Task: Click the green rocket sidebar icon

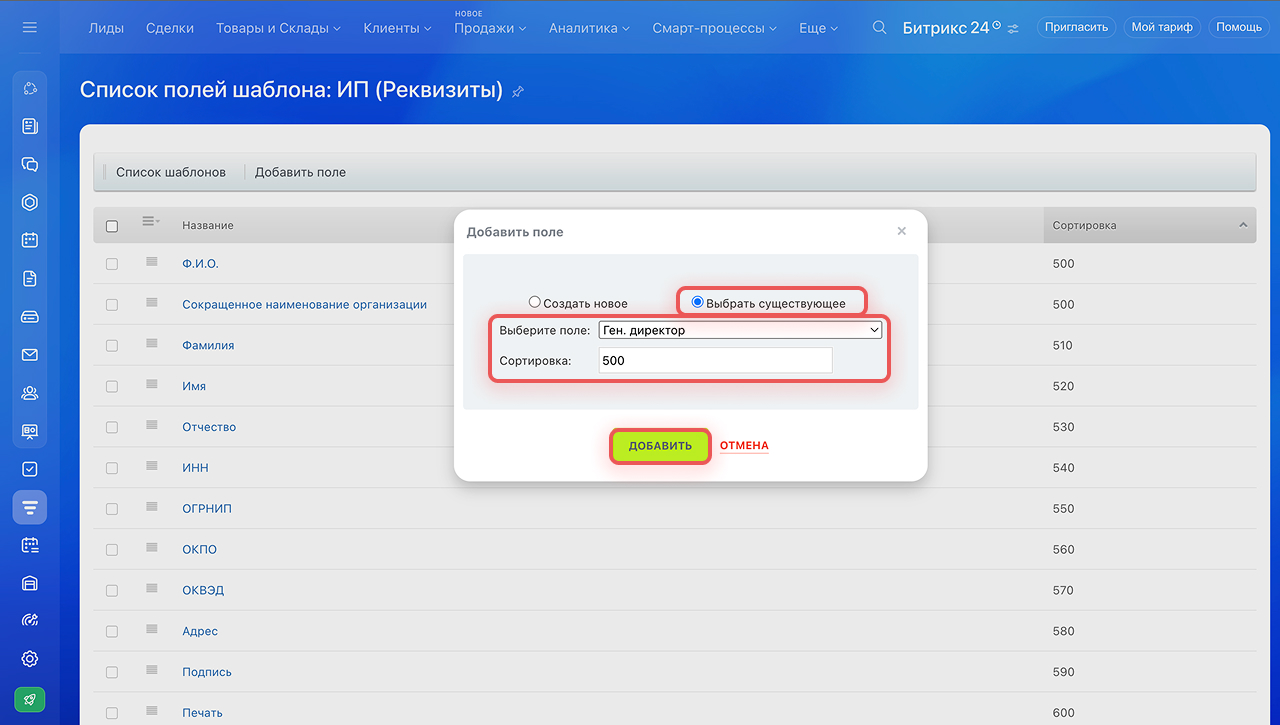Action: point(30,699)
